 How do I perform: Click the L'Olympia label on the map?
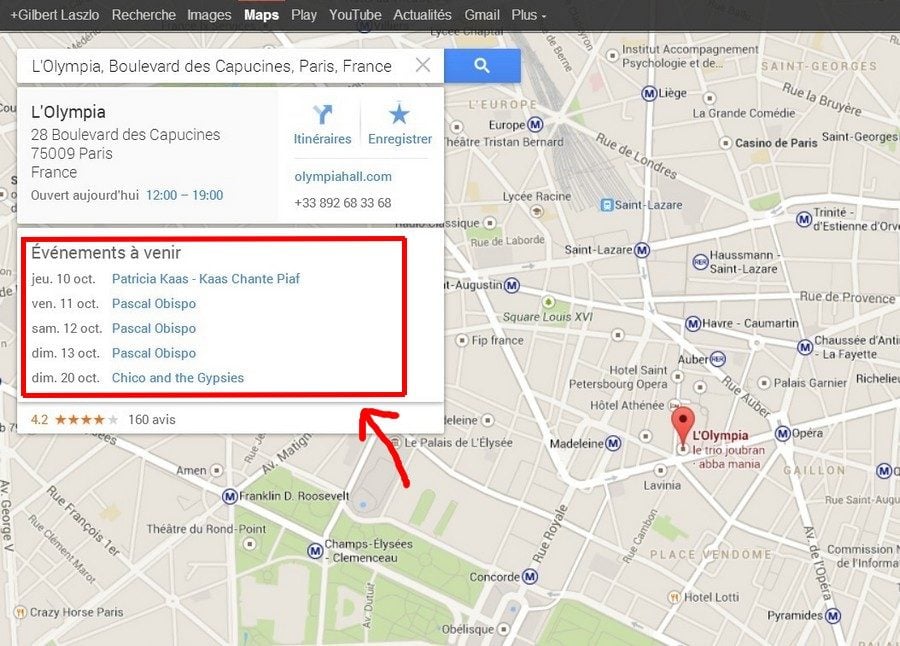[x=720, y=435]
